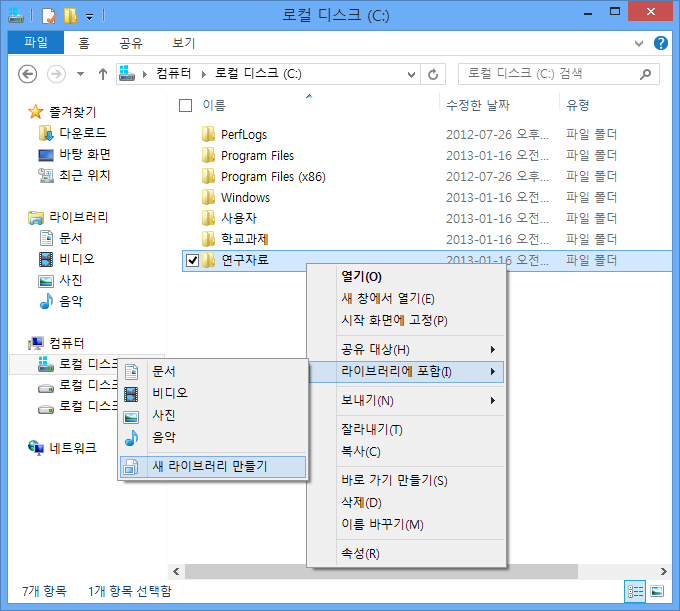Click the search magnifier icon

point(645,74)
